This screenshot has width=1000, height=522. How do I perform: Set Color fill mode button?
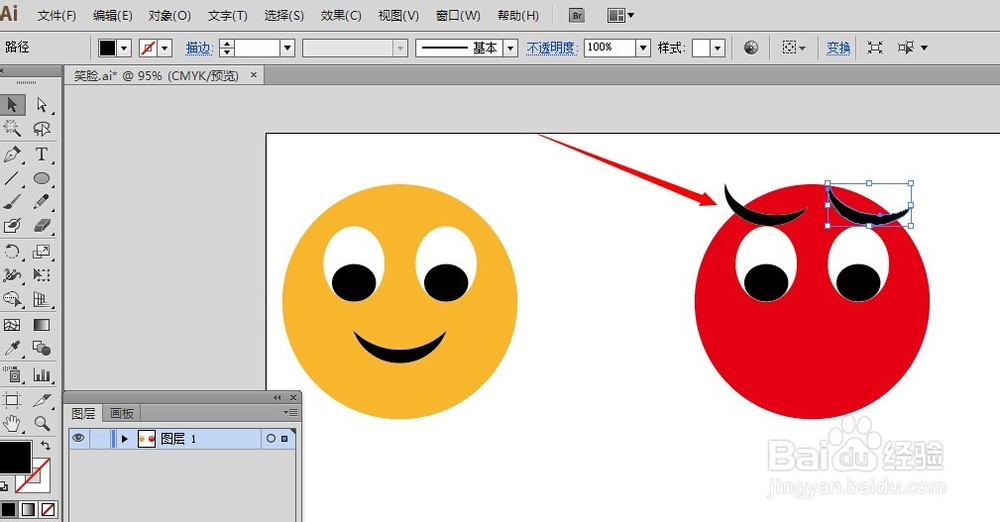coord(9,509)
